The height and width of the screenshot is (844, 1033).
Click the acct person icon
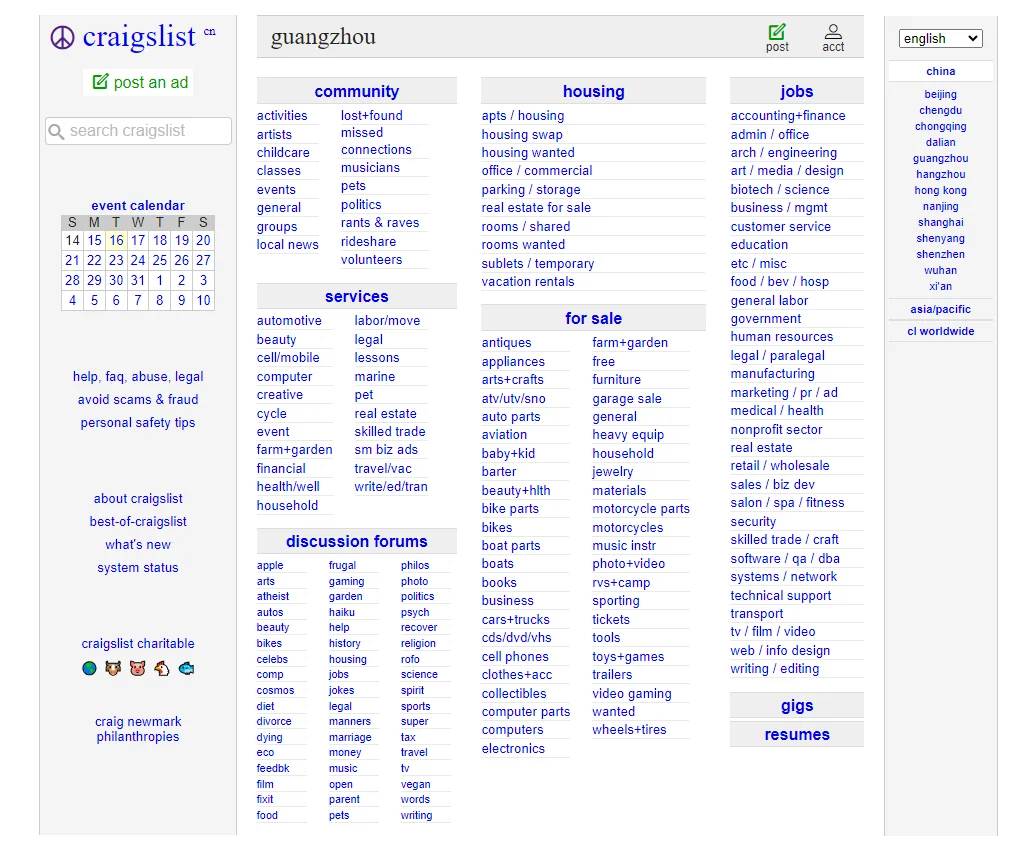pyautogui.click(x=831, y=31)
